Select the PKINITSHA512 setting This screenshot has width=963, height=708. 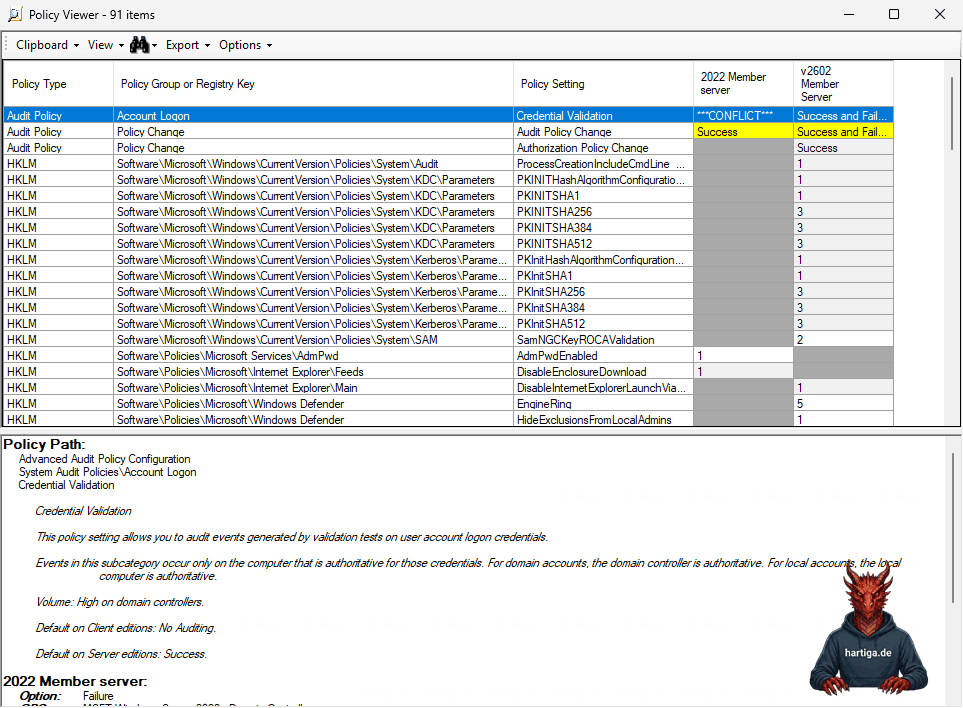[604, 243]
